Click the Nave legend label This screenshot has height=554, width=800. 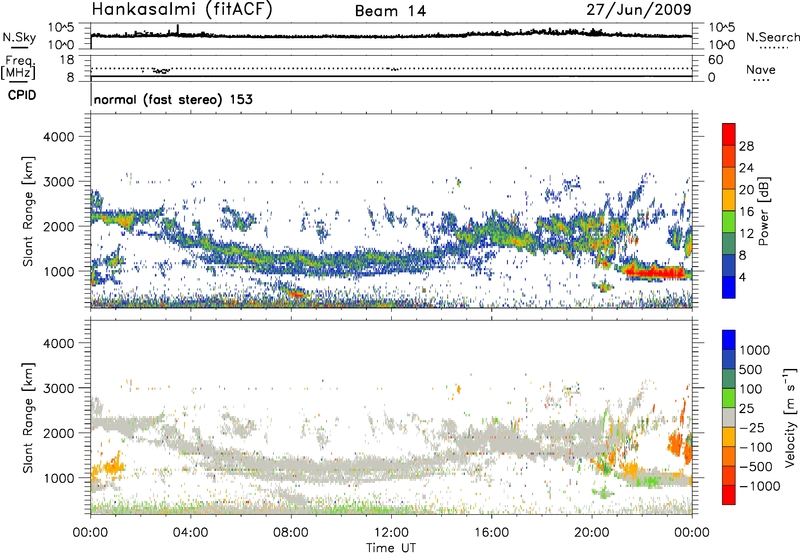coord(761,69)
